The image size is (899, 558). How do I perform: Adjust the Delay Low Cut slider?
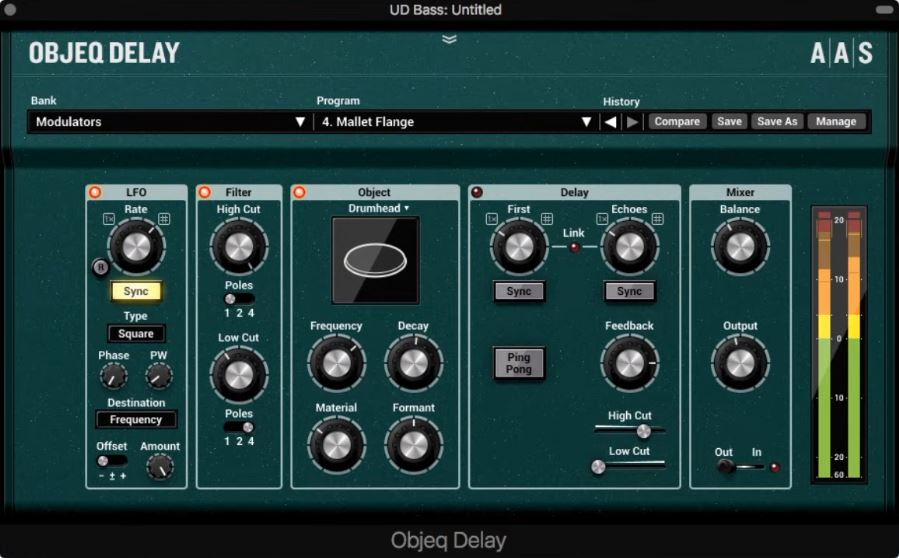coord(630,466)
